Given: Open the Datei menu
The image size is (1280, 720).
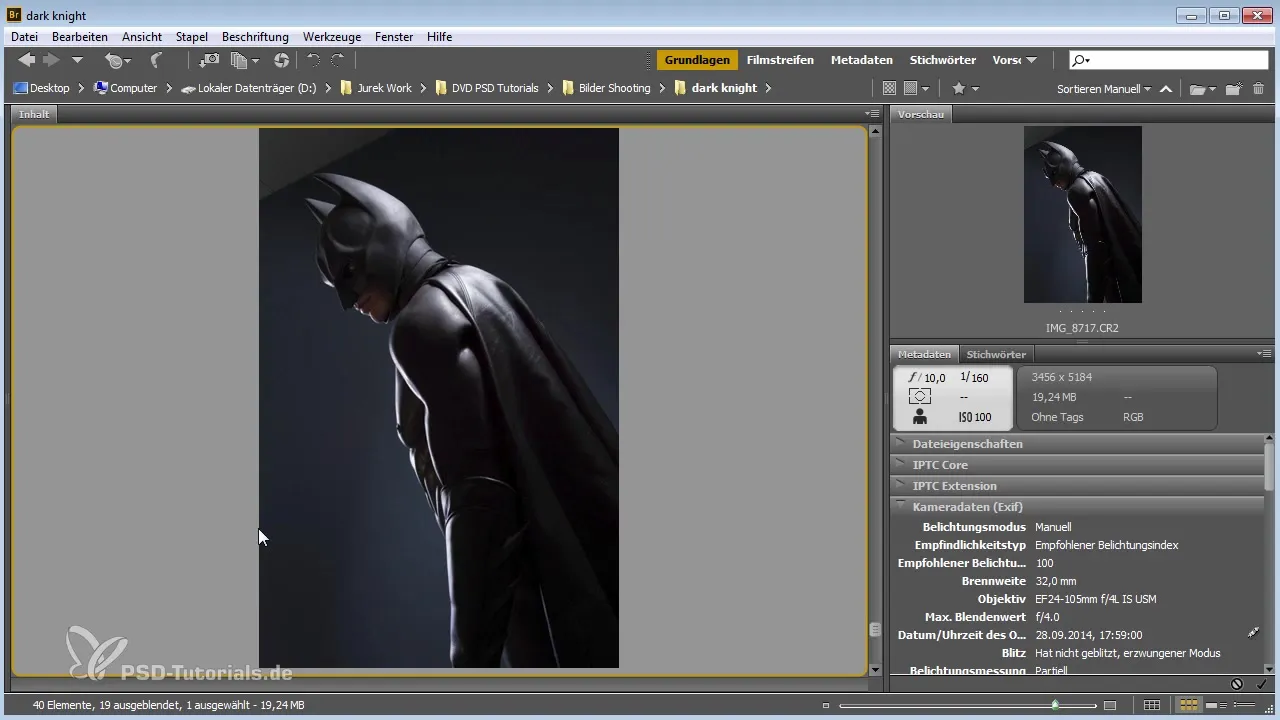Looking at the screenshot, I should [x=24, y=37].
